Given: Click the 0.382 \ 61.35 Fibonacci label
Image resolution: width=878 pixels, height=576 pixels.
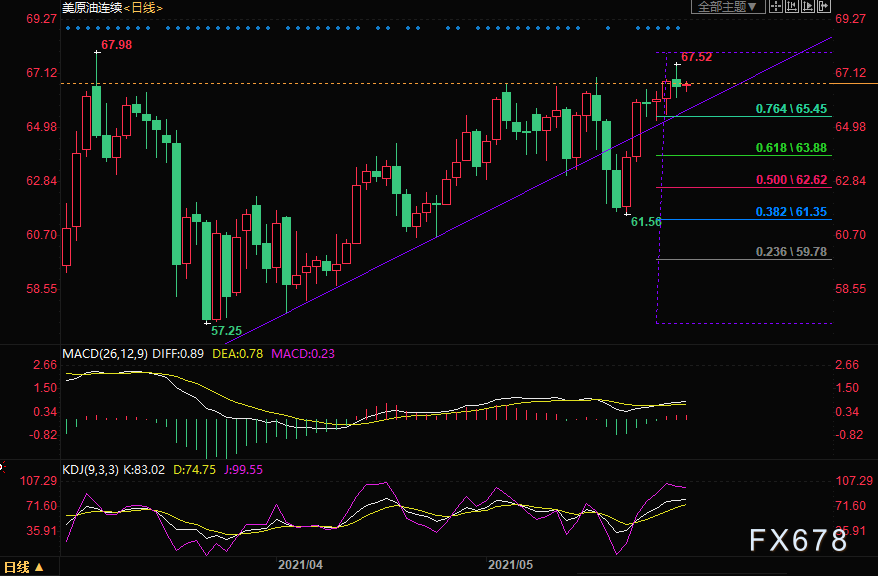Looking at the screenshot, I should click(791, 212).
